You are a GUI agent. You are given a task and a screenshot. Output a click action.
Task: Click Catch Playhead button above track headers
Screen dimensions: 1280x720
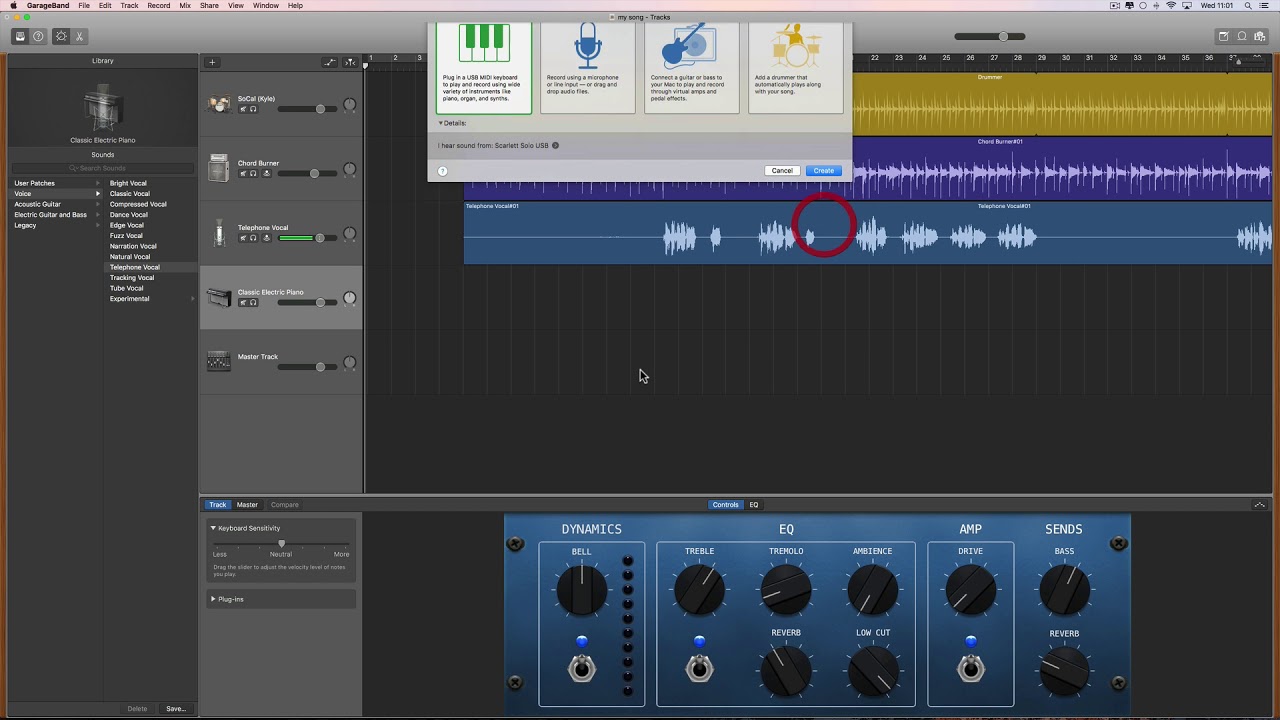tap(350, 62)
